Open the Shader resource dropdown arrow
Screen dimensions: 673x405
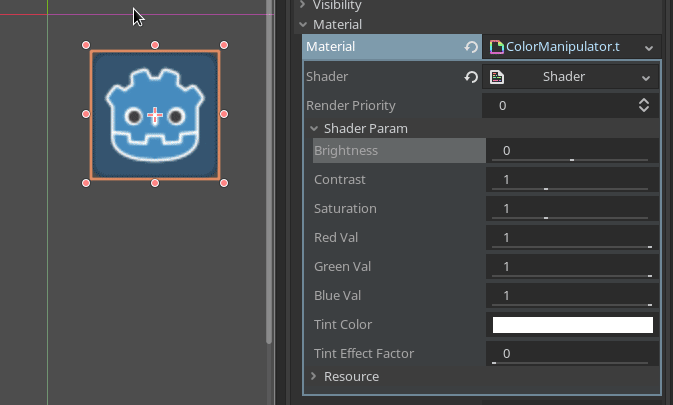(x=646, y=78)
